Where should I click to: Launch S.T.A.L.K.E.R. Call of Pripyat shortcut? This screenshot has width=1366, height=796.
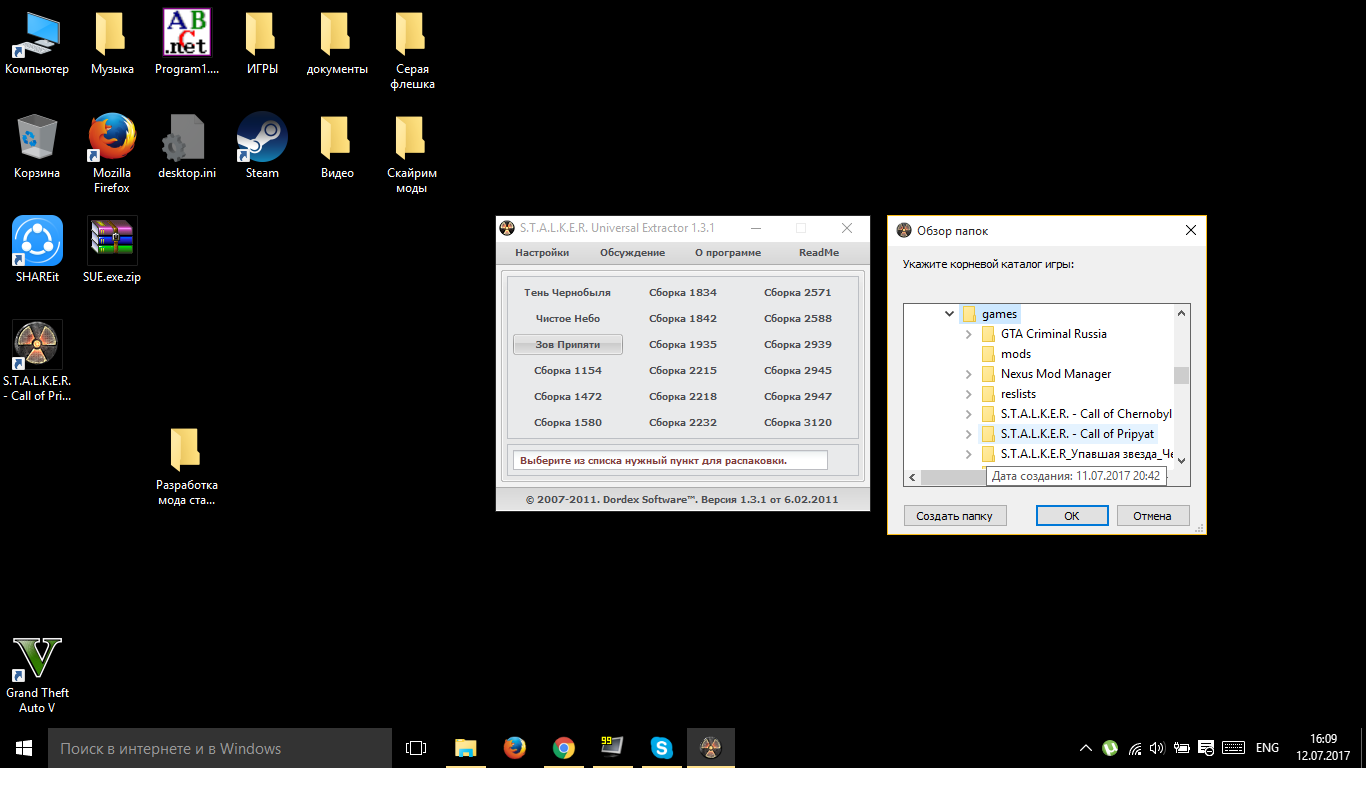tap(37, 361)
